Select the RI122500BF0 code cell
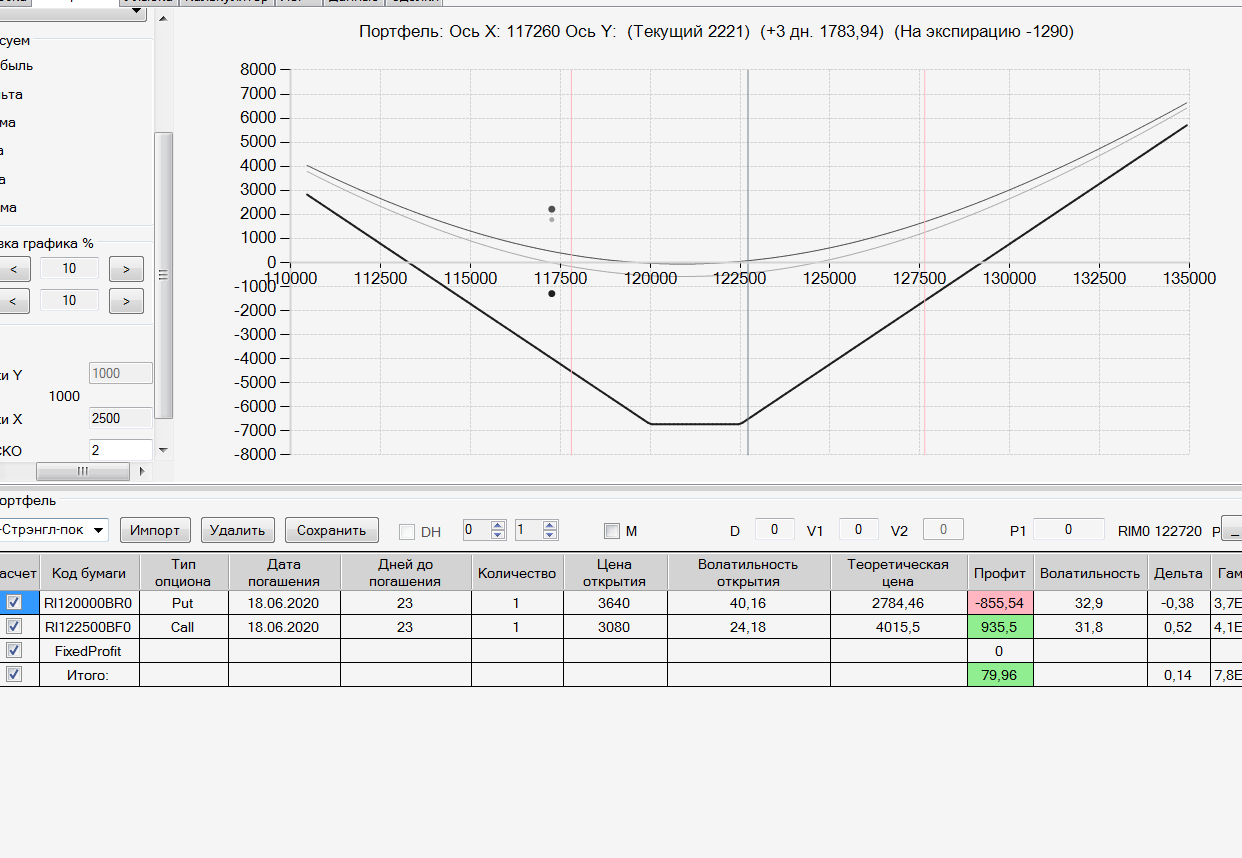 point(89,627)
